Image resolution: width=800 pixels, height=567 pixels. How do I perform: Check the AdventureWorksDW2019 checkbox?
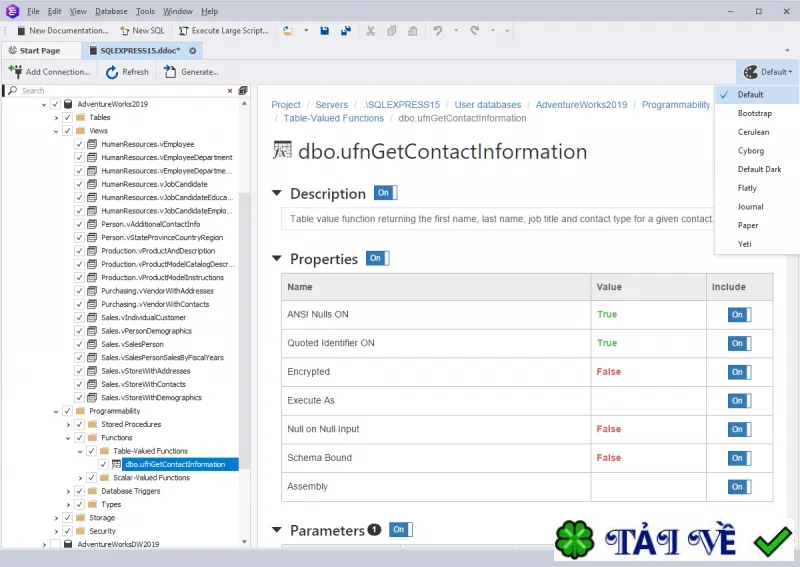55,544
